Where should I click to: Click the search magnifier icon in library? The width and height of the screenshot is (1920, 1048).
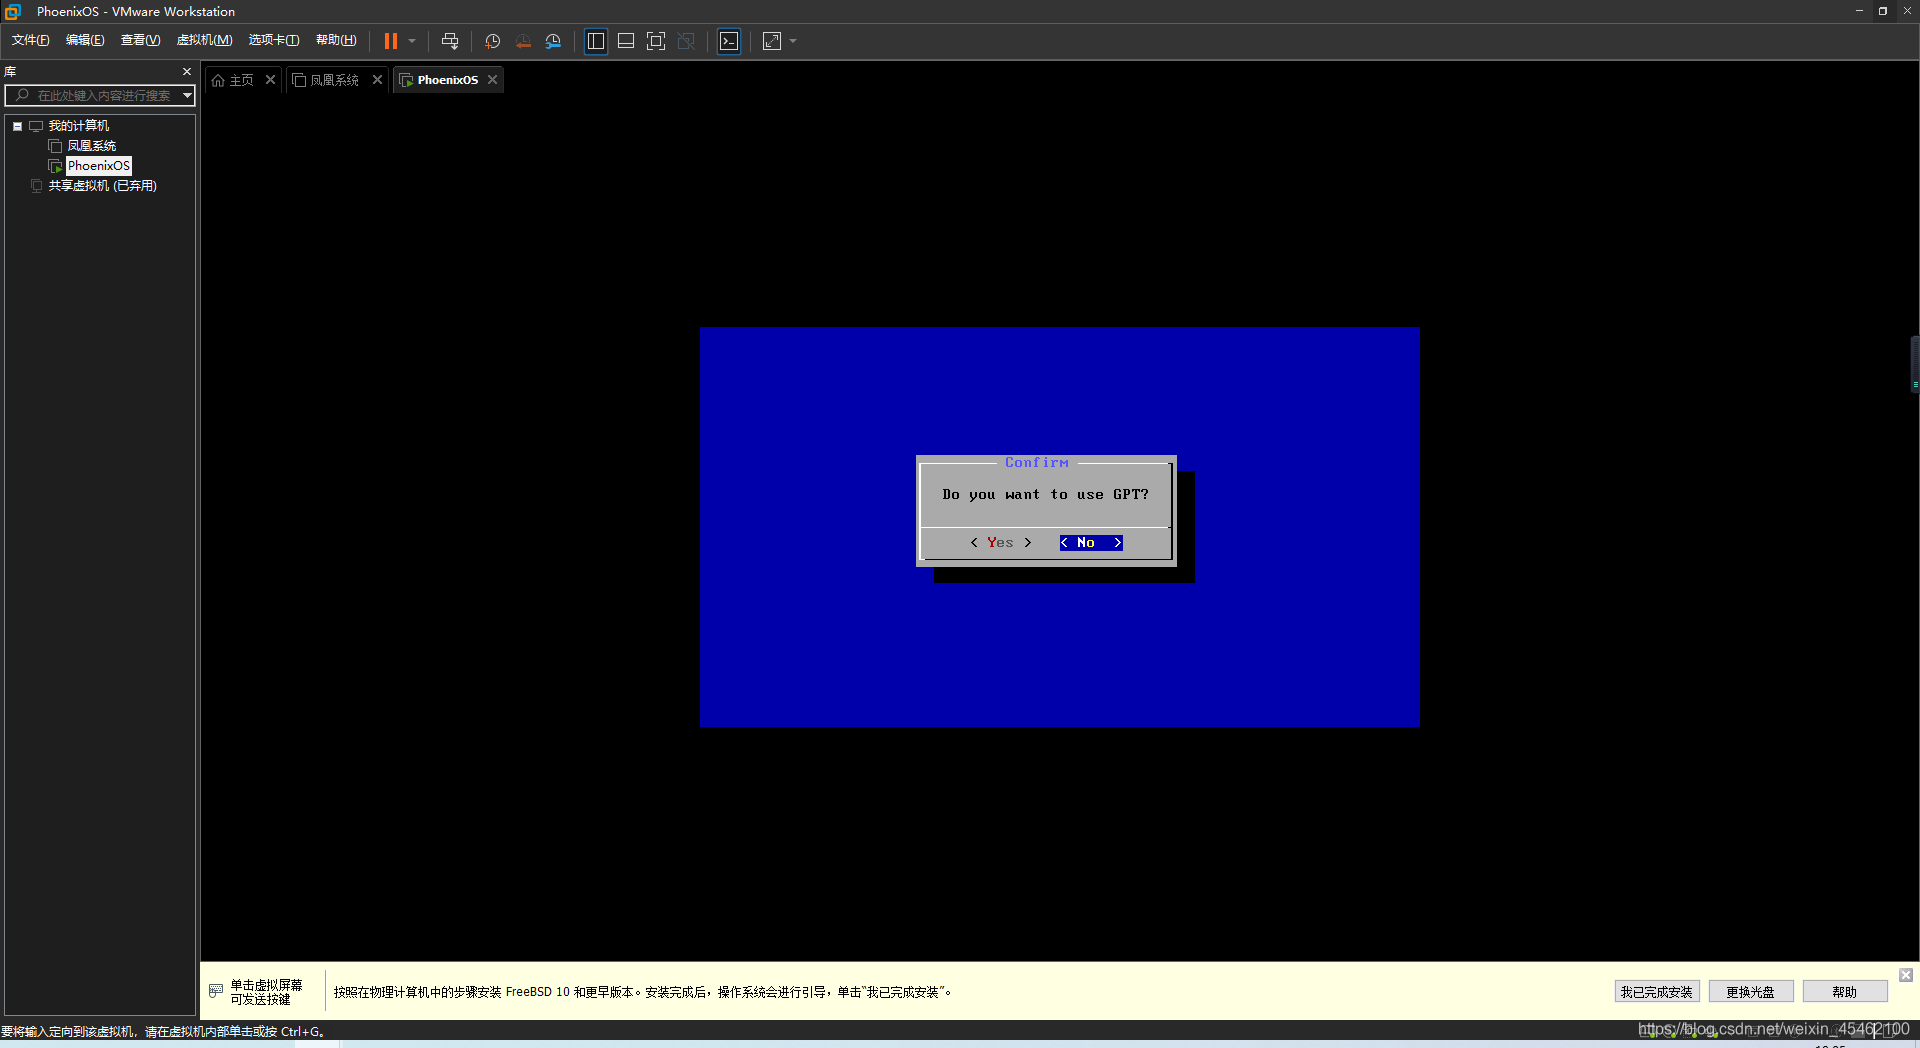tap(22, 96)
